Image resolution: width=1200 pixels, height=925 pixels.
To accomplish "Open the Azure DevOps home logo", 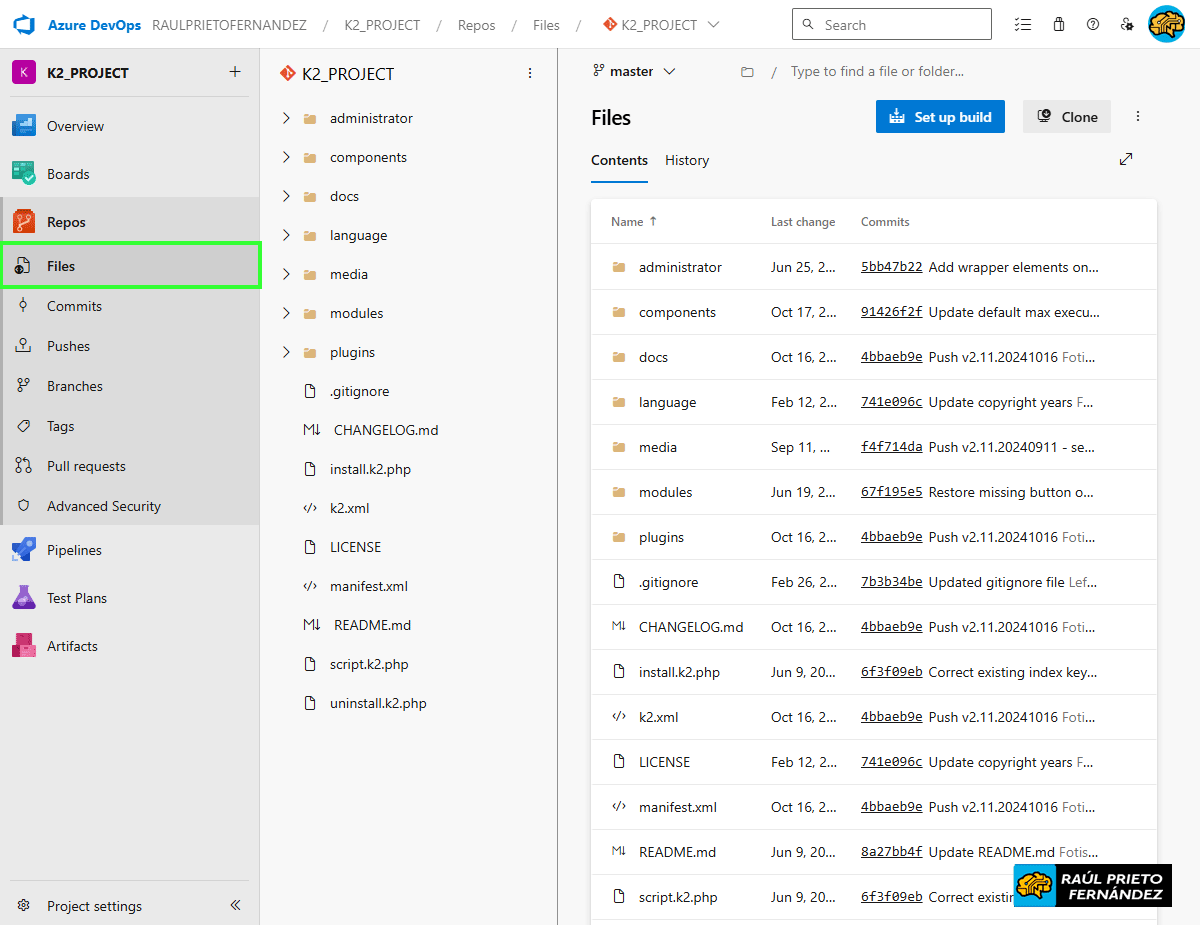I will (x=24, y=25).
